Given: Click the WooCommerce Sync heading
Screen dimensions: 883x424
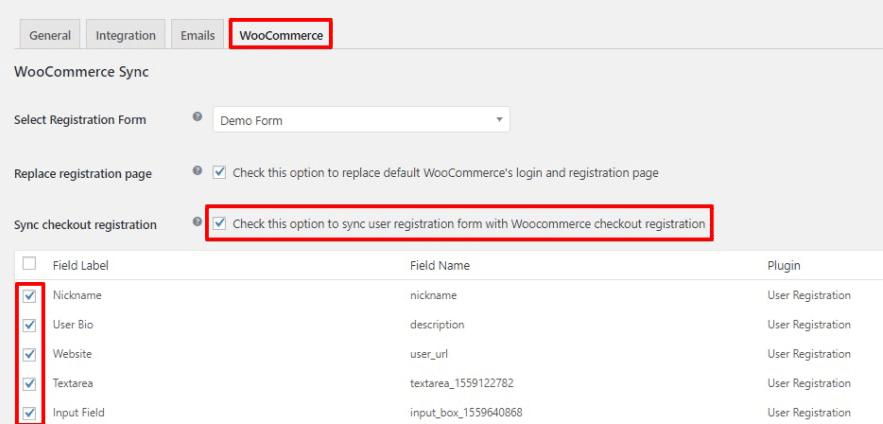Looking at the screenshot, I should point(81,72).
